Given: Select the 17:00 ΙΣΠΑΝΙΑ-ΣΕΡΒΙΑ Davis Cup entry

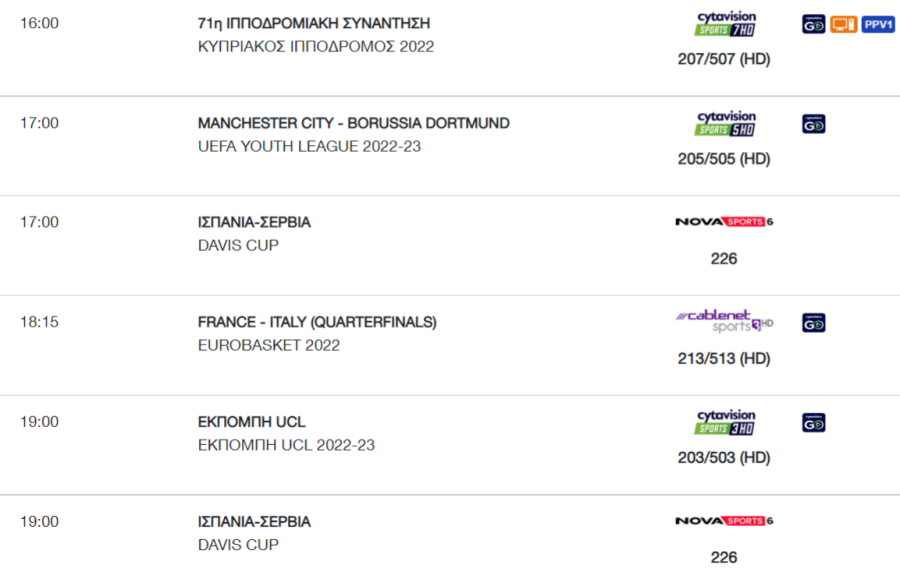Looking at the screenshot, I should point(254,223).
